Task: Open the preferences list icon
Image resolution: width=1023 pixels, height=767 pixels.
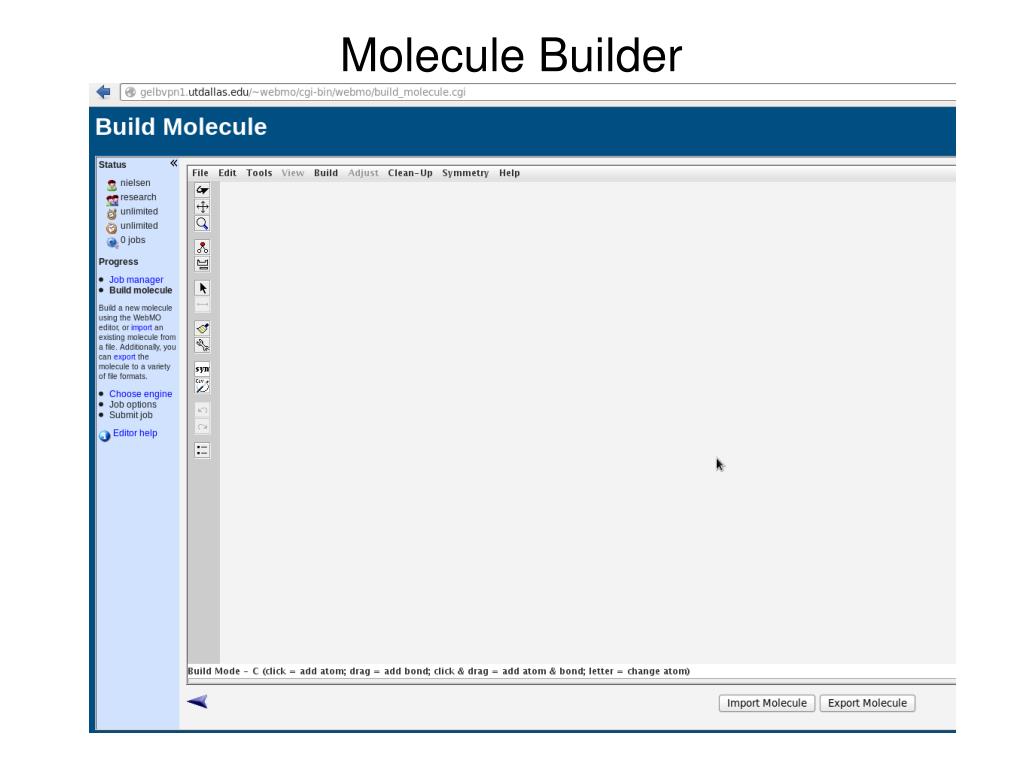Action: click(x=202, y=451)
